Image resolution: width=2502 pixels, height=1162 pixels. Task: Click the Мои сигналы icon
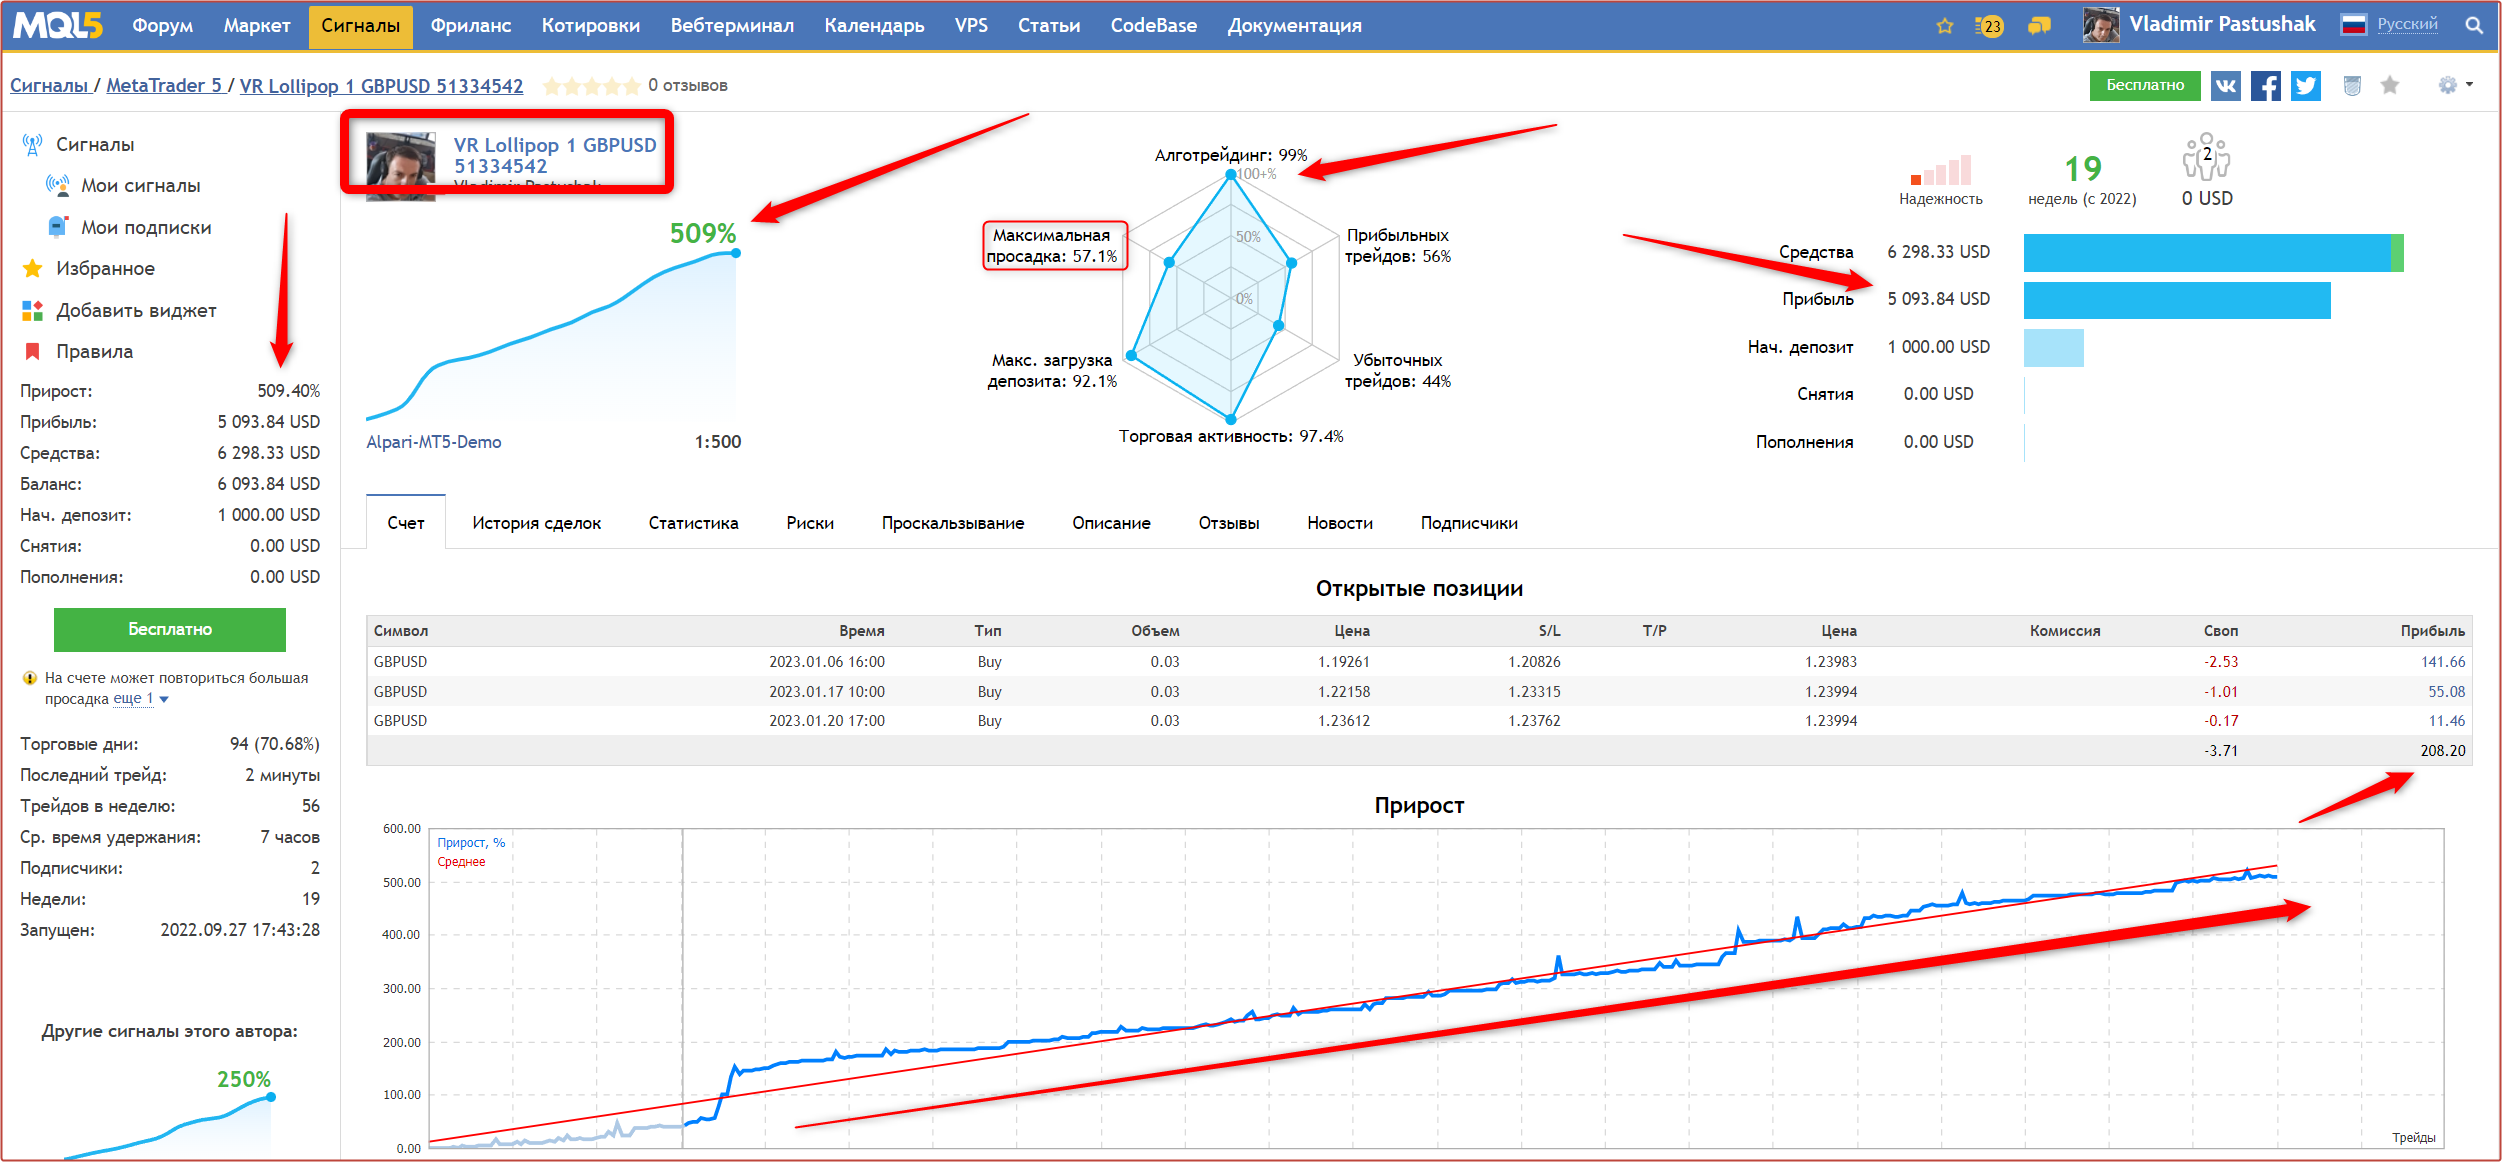tap(57, 186)
